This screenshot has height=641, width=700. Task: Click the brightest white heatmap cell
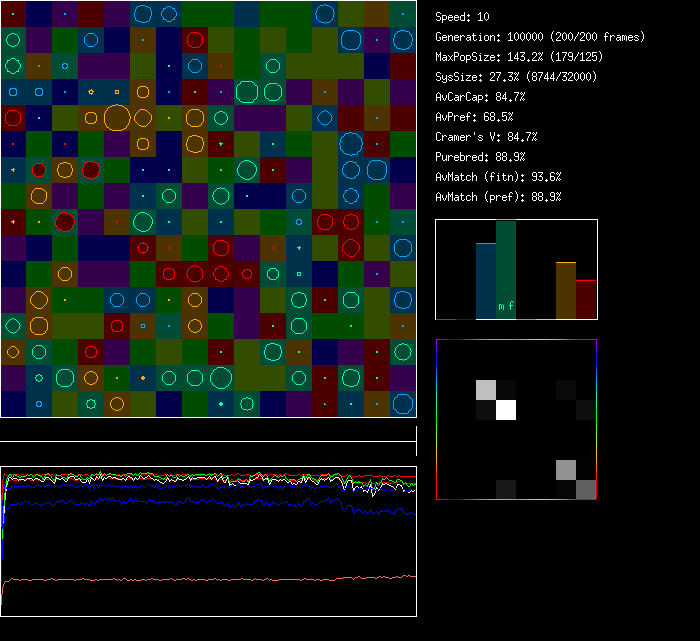pos(506,410)
